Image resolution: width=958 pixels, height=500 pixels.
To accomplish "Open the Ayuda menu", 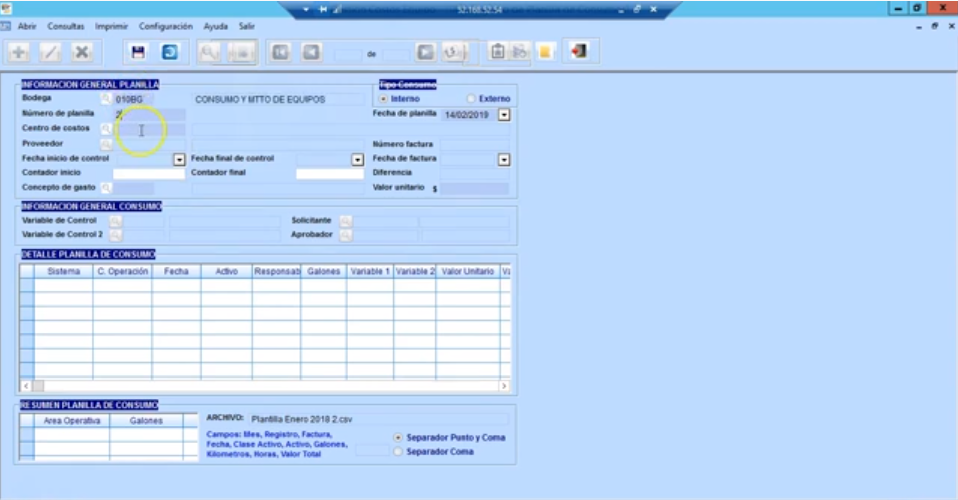I will click(x=216, y=26).
